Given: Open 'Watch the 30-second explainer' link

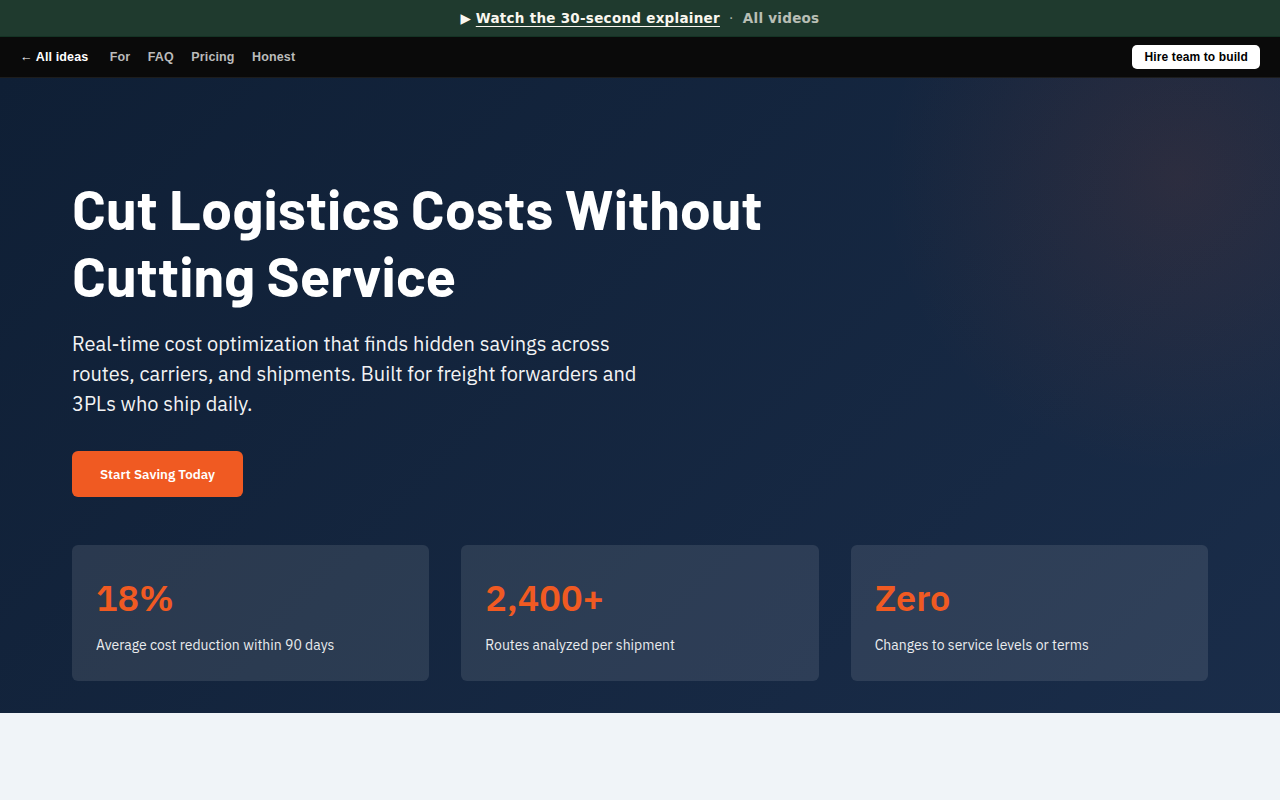Looking at the screenshot, I should 597,18.
